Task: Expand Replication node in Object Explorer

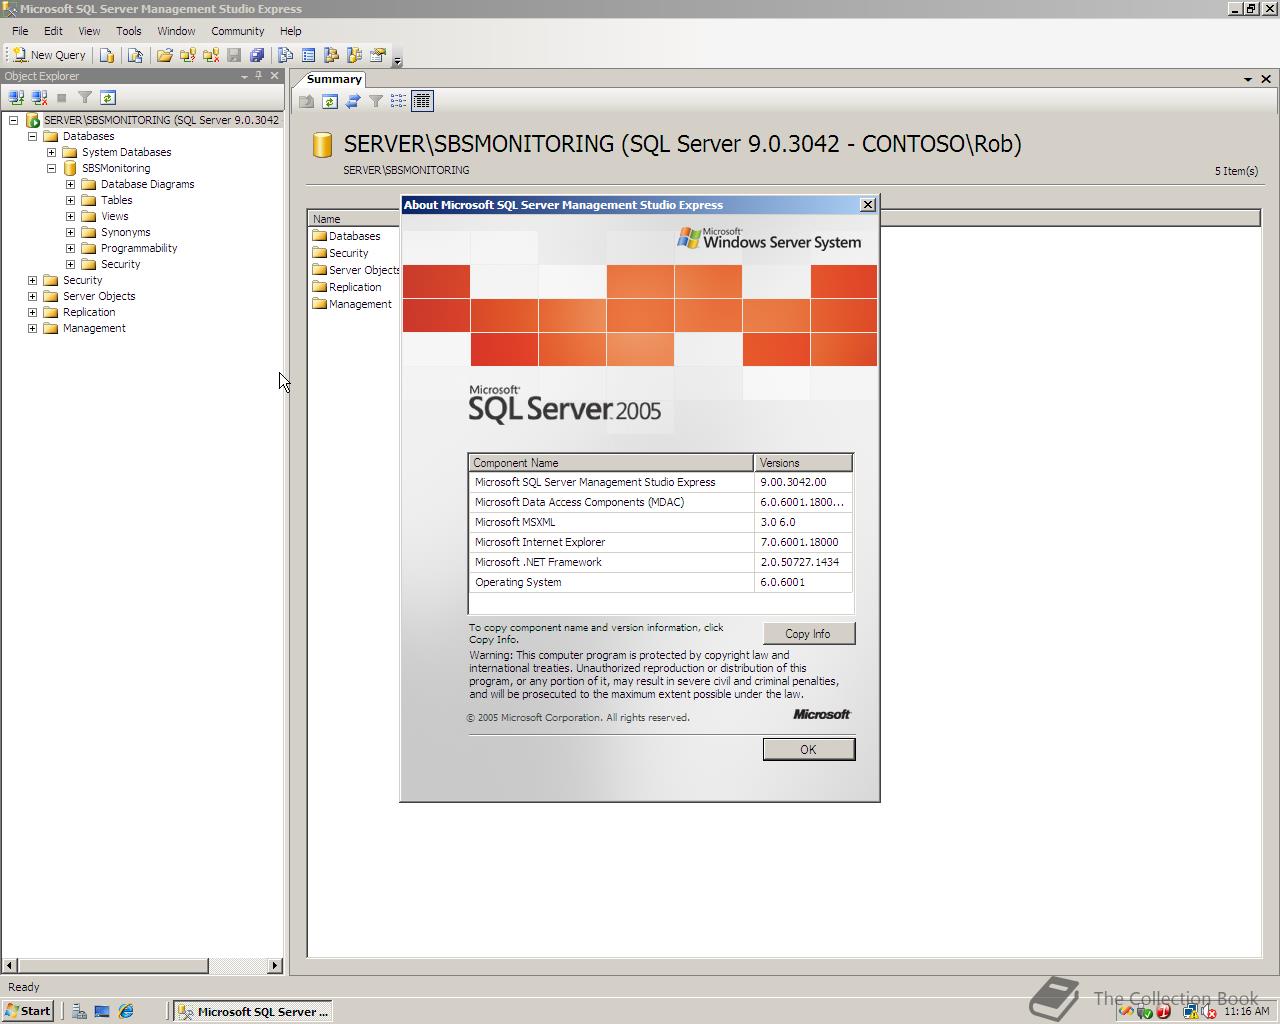Action: pos(32,312)
